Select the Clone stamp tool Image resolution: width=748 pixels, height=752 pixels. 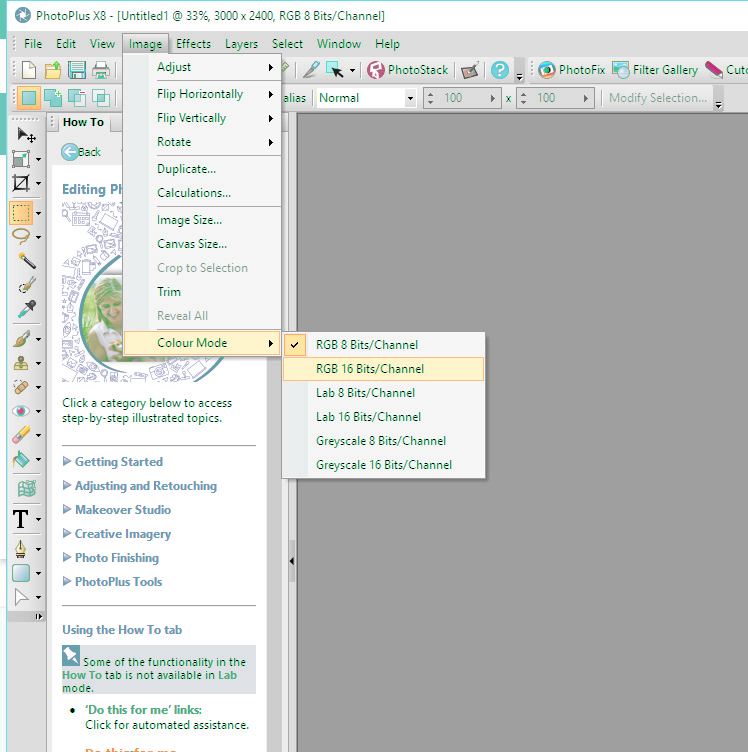tap(22, 363)
